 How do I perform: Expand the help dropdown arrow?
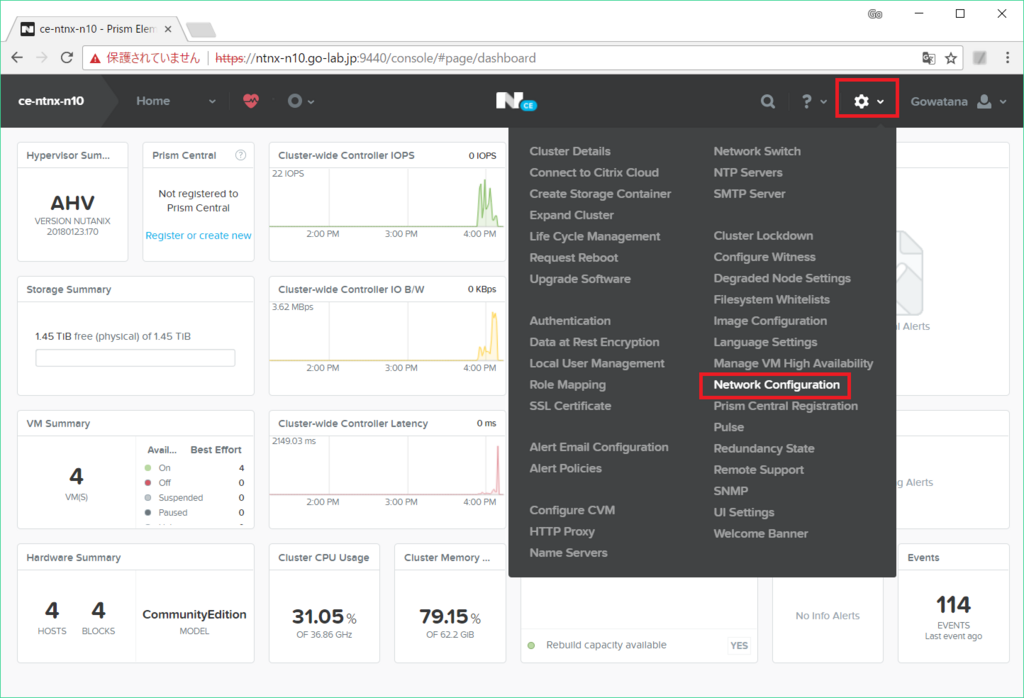tap(824, 102)
